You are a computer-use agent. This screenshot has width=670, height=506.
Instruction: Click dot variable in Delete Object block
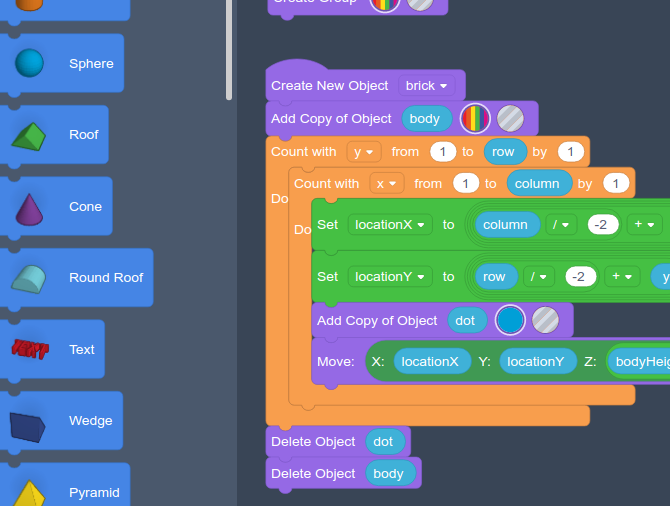point(385,441)
